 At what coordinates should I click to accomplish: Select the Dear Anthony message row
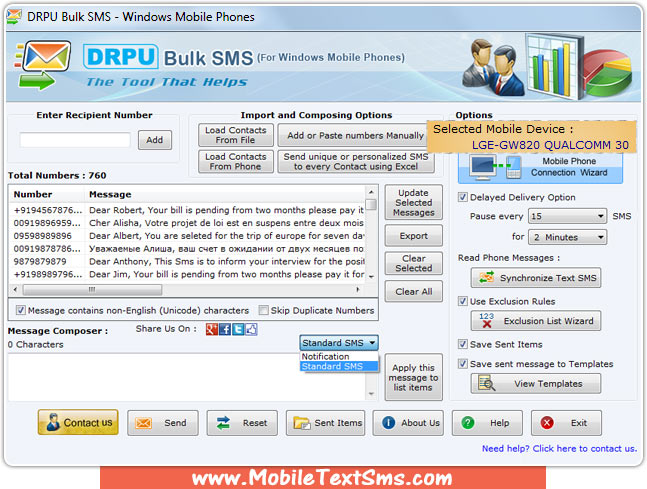pyautogui.click(x=188, y=261)
